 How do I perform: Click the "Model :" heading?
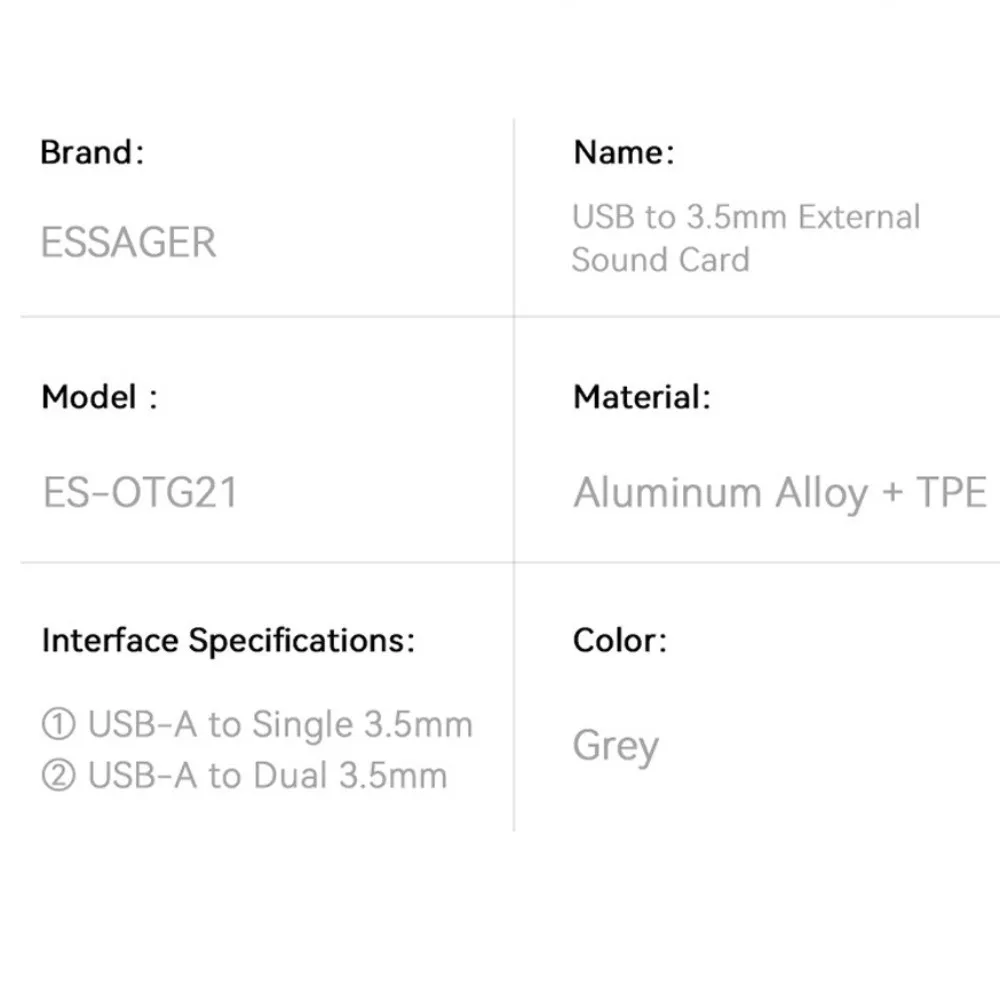(99, 397)
